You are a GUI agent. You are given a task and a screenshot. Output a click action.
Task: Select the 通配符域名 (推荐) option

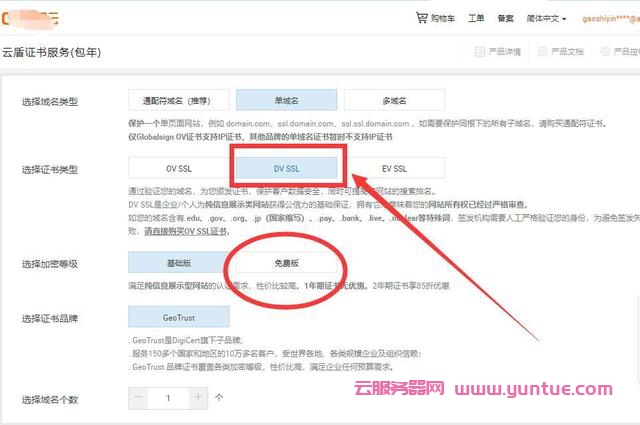[178, 101]
